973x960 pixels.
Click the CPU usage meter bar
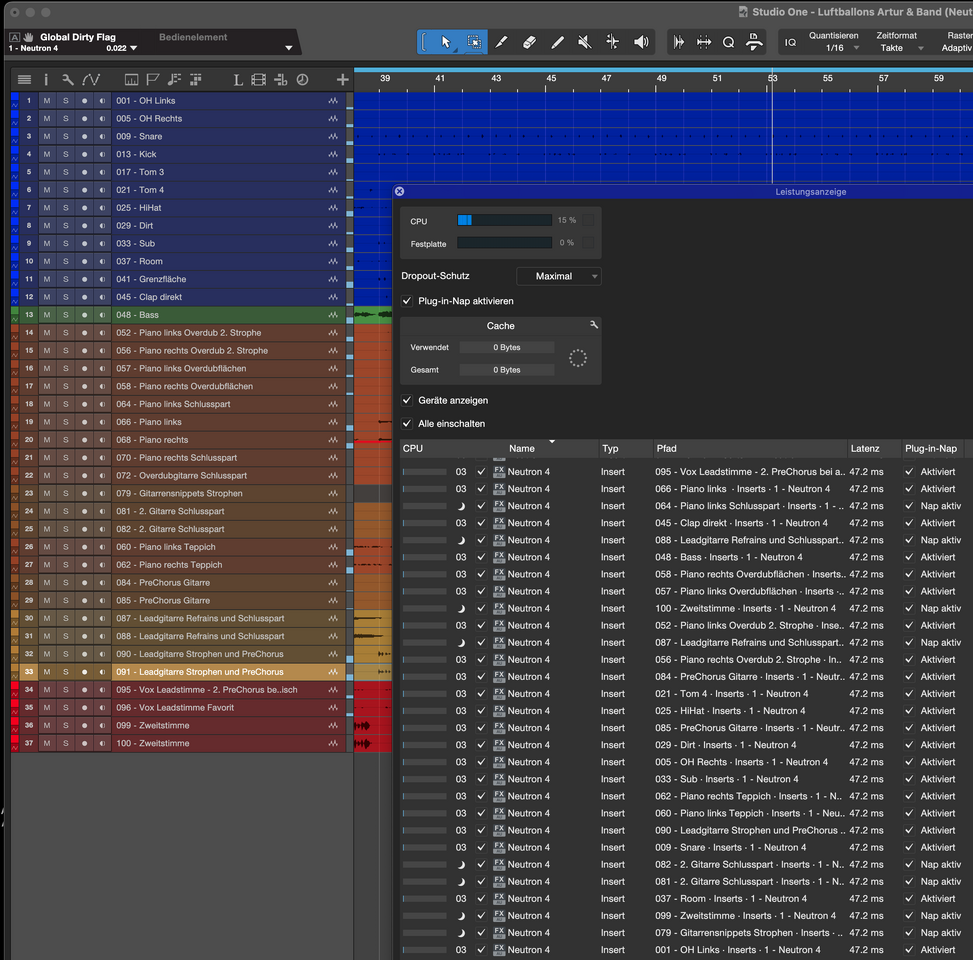pos(504,220)
